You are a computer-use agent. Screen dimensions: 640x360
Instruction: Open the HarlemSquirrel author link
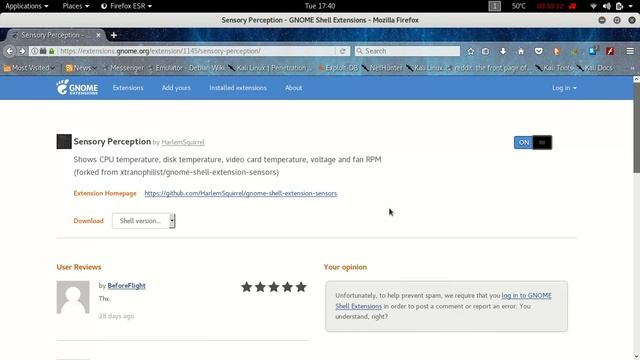coord(183,142)
